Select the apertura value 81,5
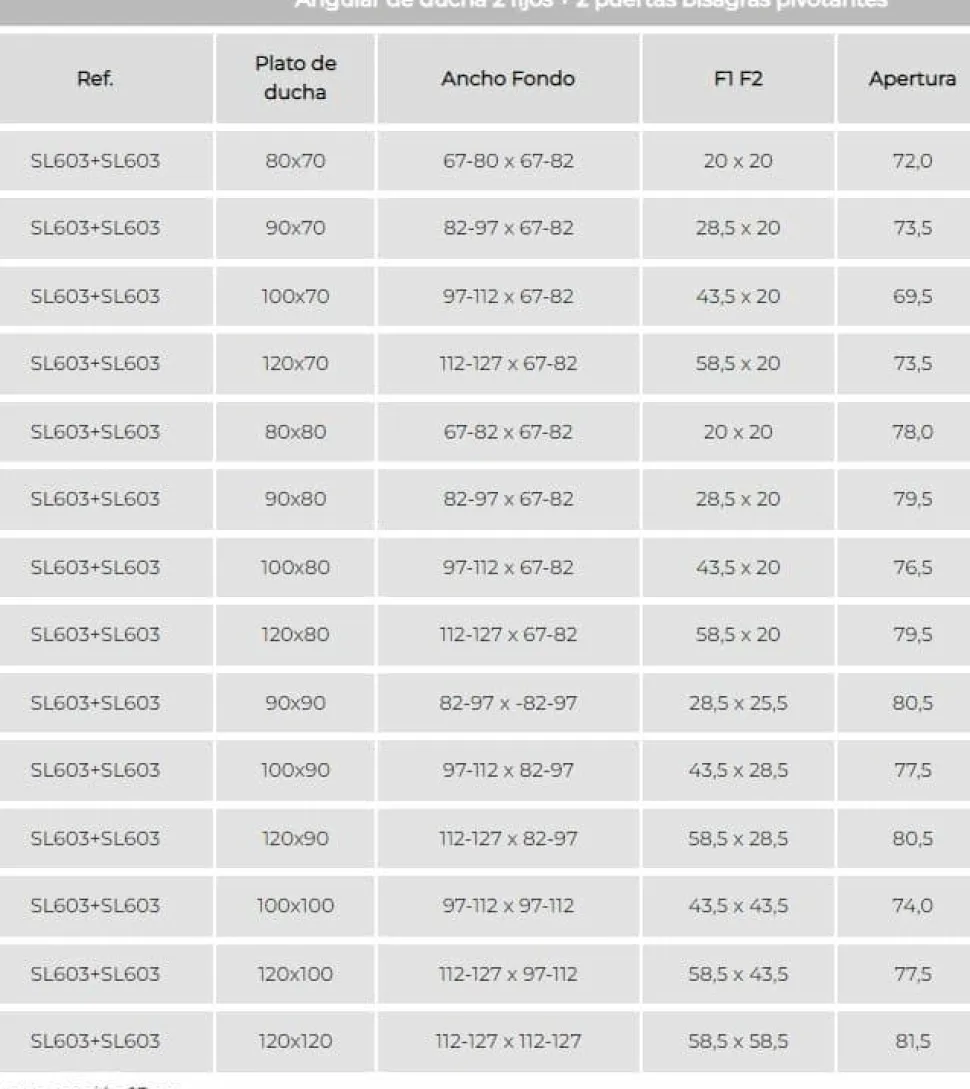Viewport: 970px width, 1089px height. click(912, 1041)
